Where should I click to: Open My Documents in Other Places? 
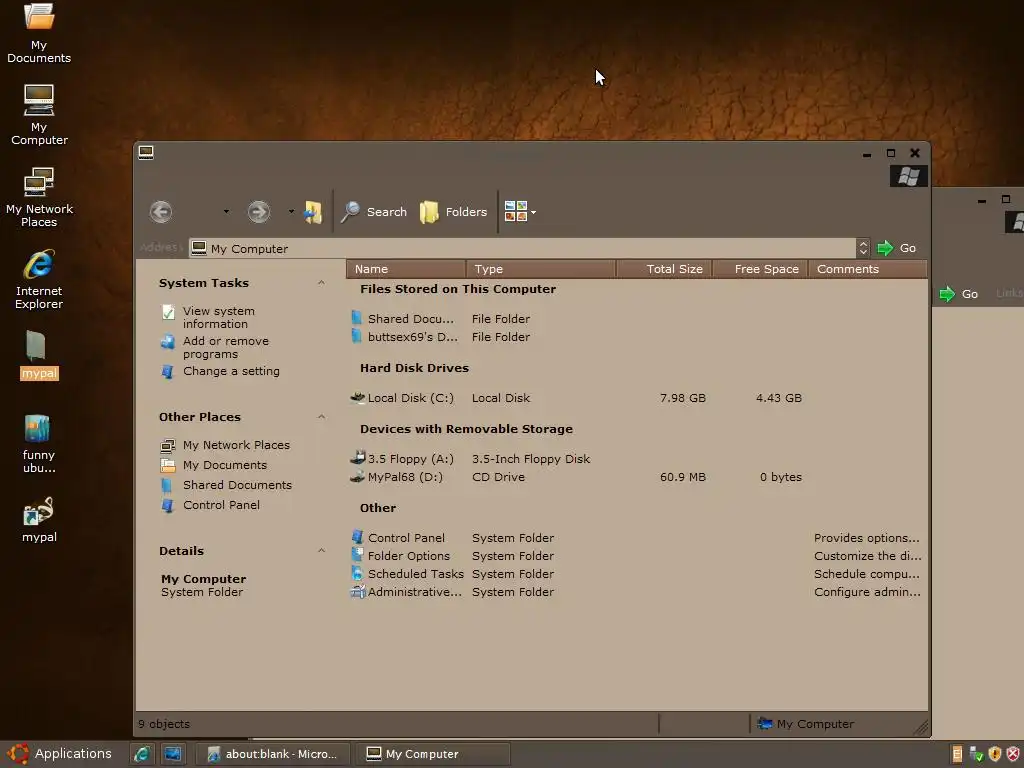tap(225, 465)
